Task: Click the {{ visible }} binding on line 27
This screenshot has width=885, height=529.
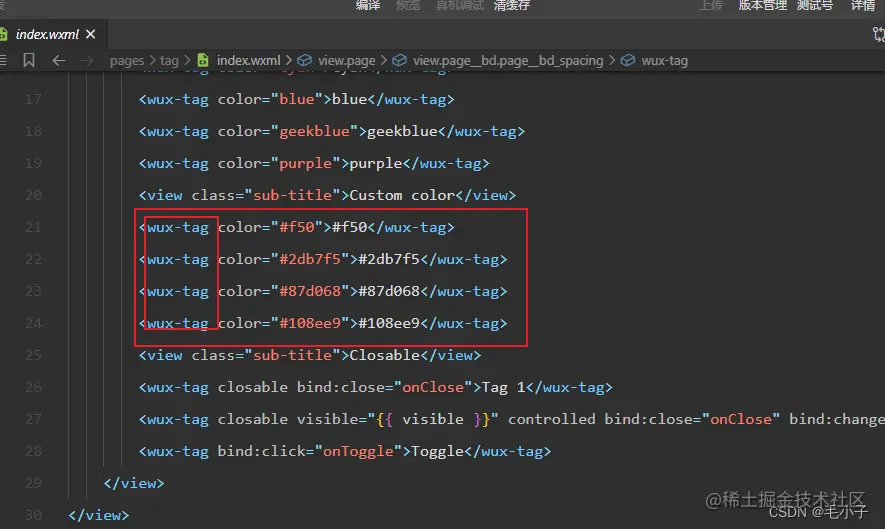Action: pos(433,419)
